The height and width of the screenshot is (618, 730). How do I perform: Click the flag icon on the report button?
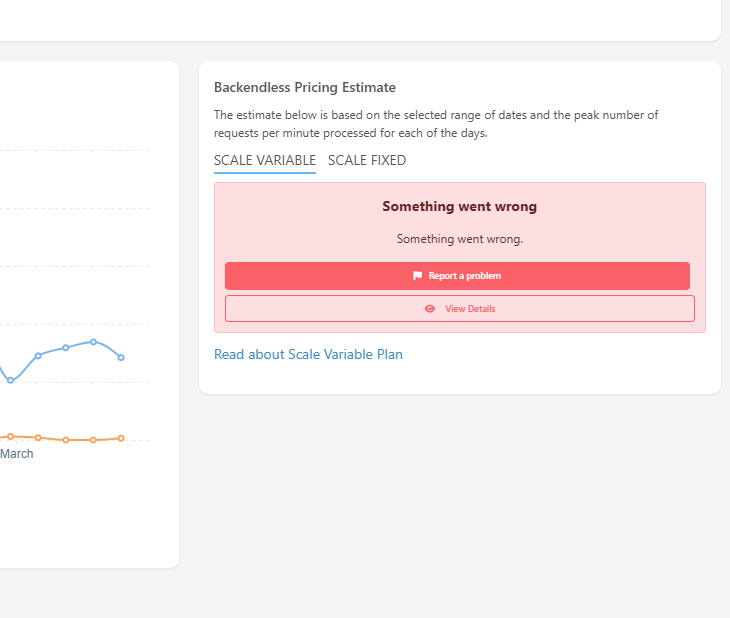[417, 276]
